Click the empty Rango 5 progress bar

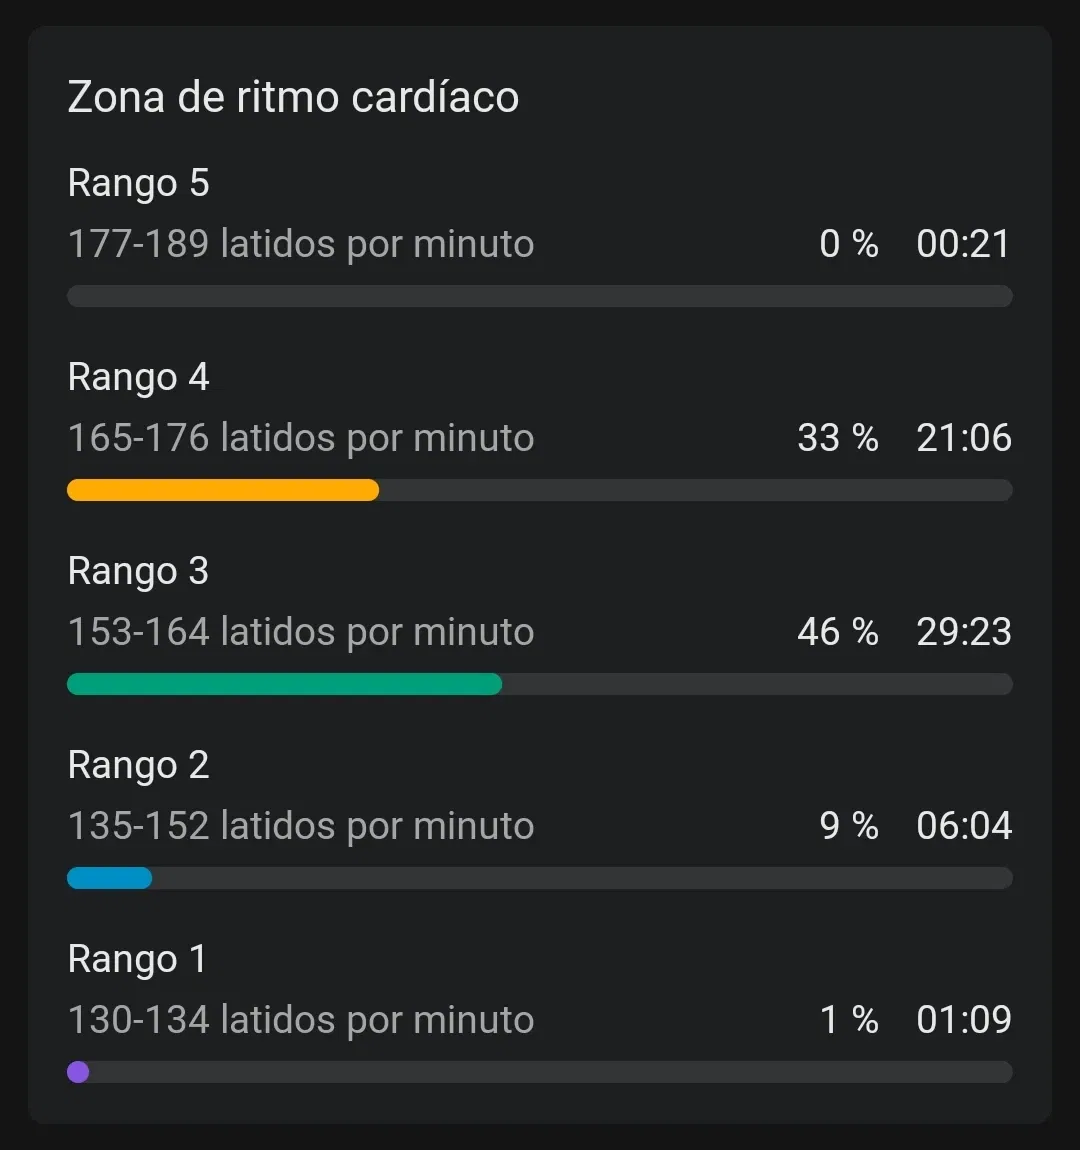(x=540, y=296)
